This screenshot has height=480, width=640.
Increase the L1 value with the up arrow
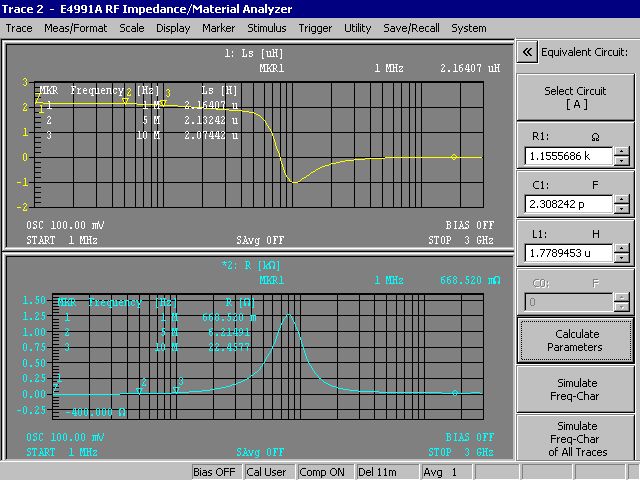(622, 248)
